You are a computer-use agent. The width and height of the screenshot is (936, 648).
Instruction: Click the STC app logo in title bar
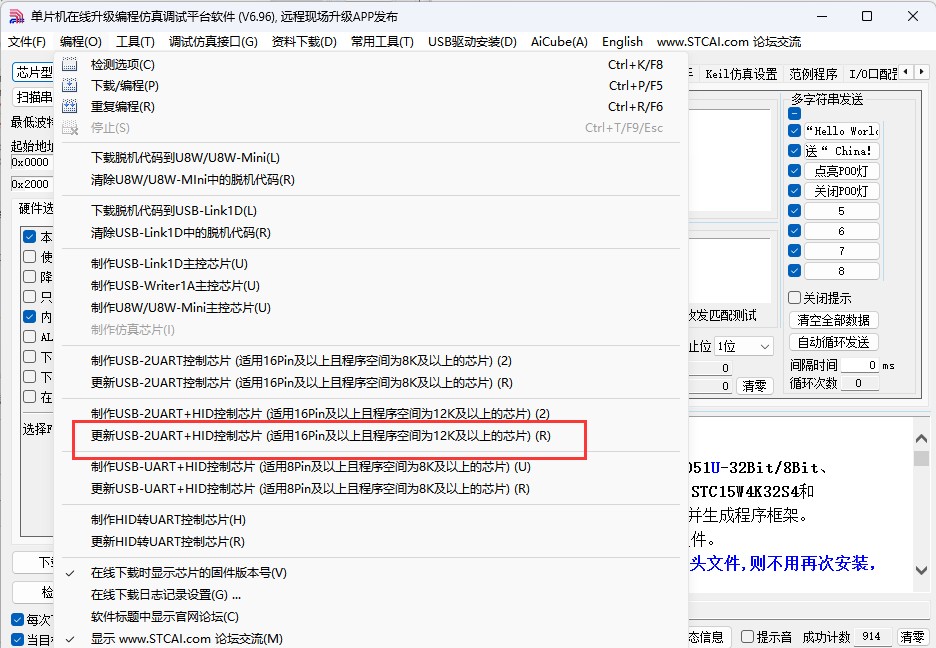click(16, 16)
